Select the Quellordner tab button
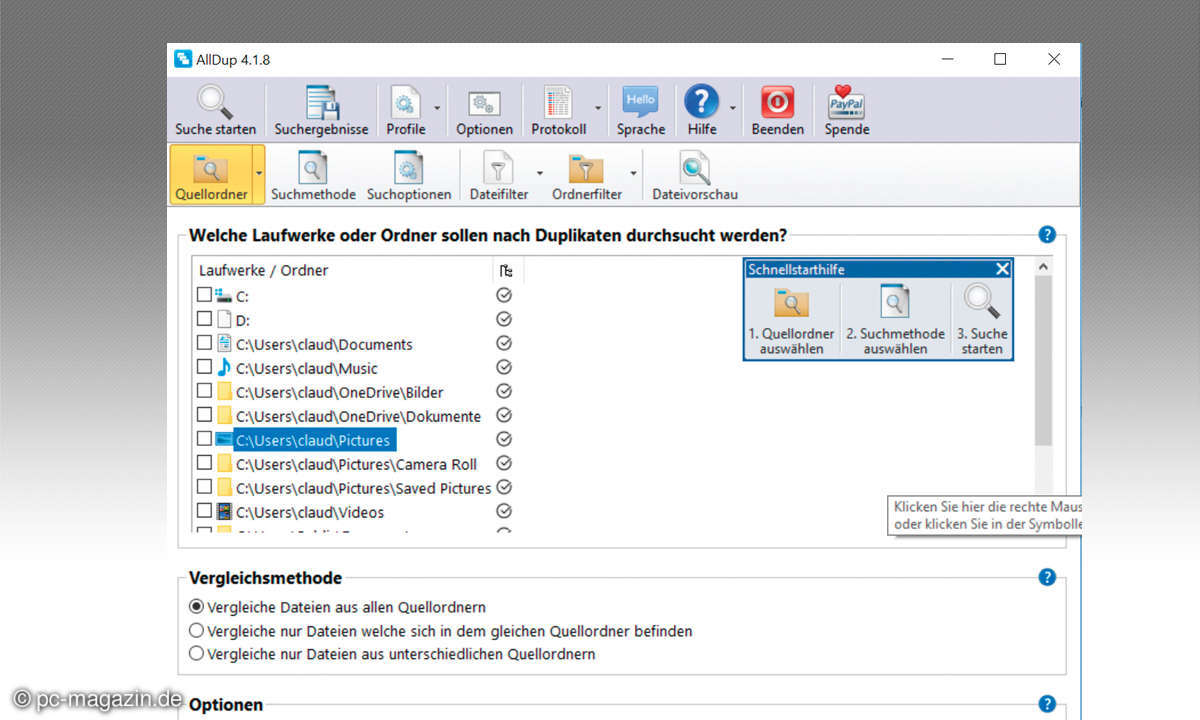The height and width of the screenshot is (720, 1200). coord(210,174)
